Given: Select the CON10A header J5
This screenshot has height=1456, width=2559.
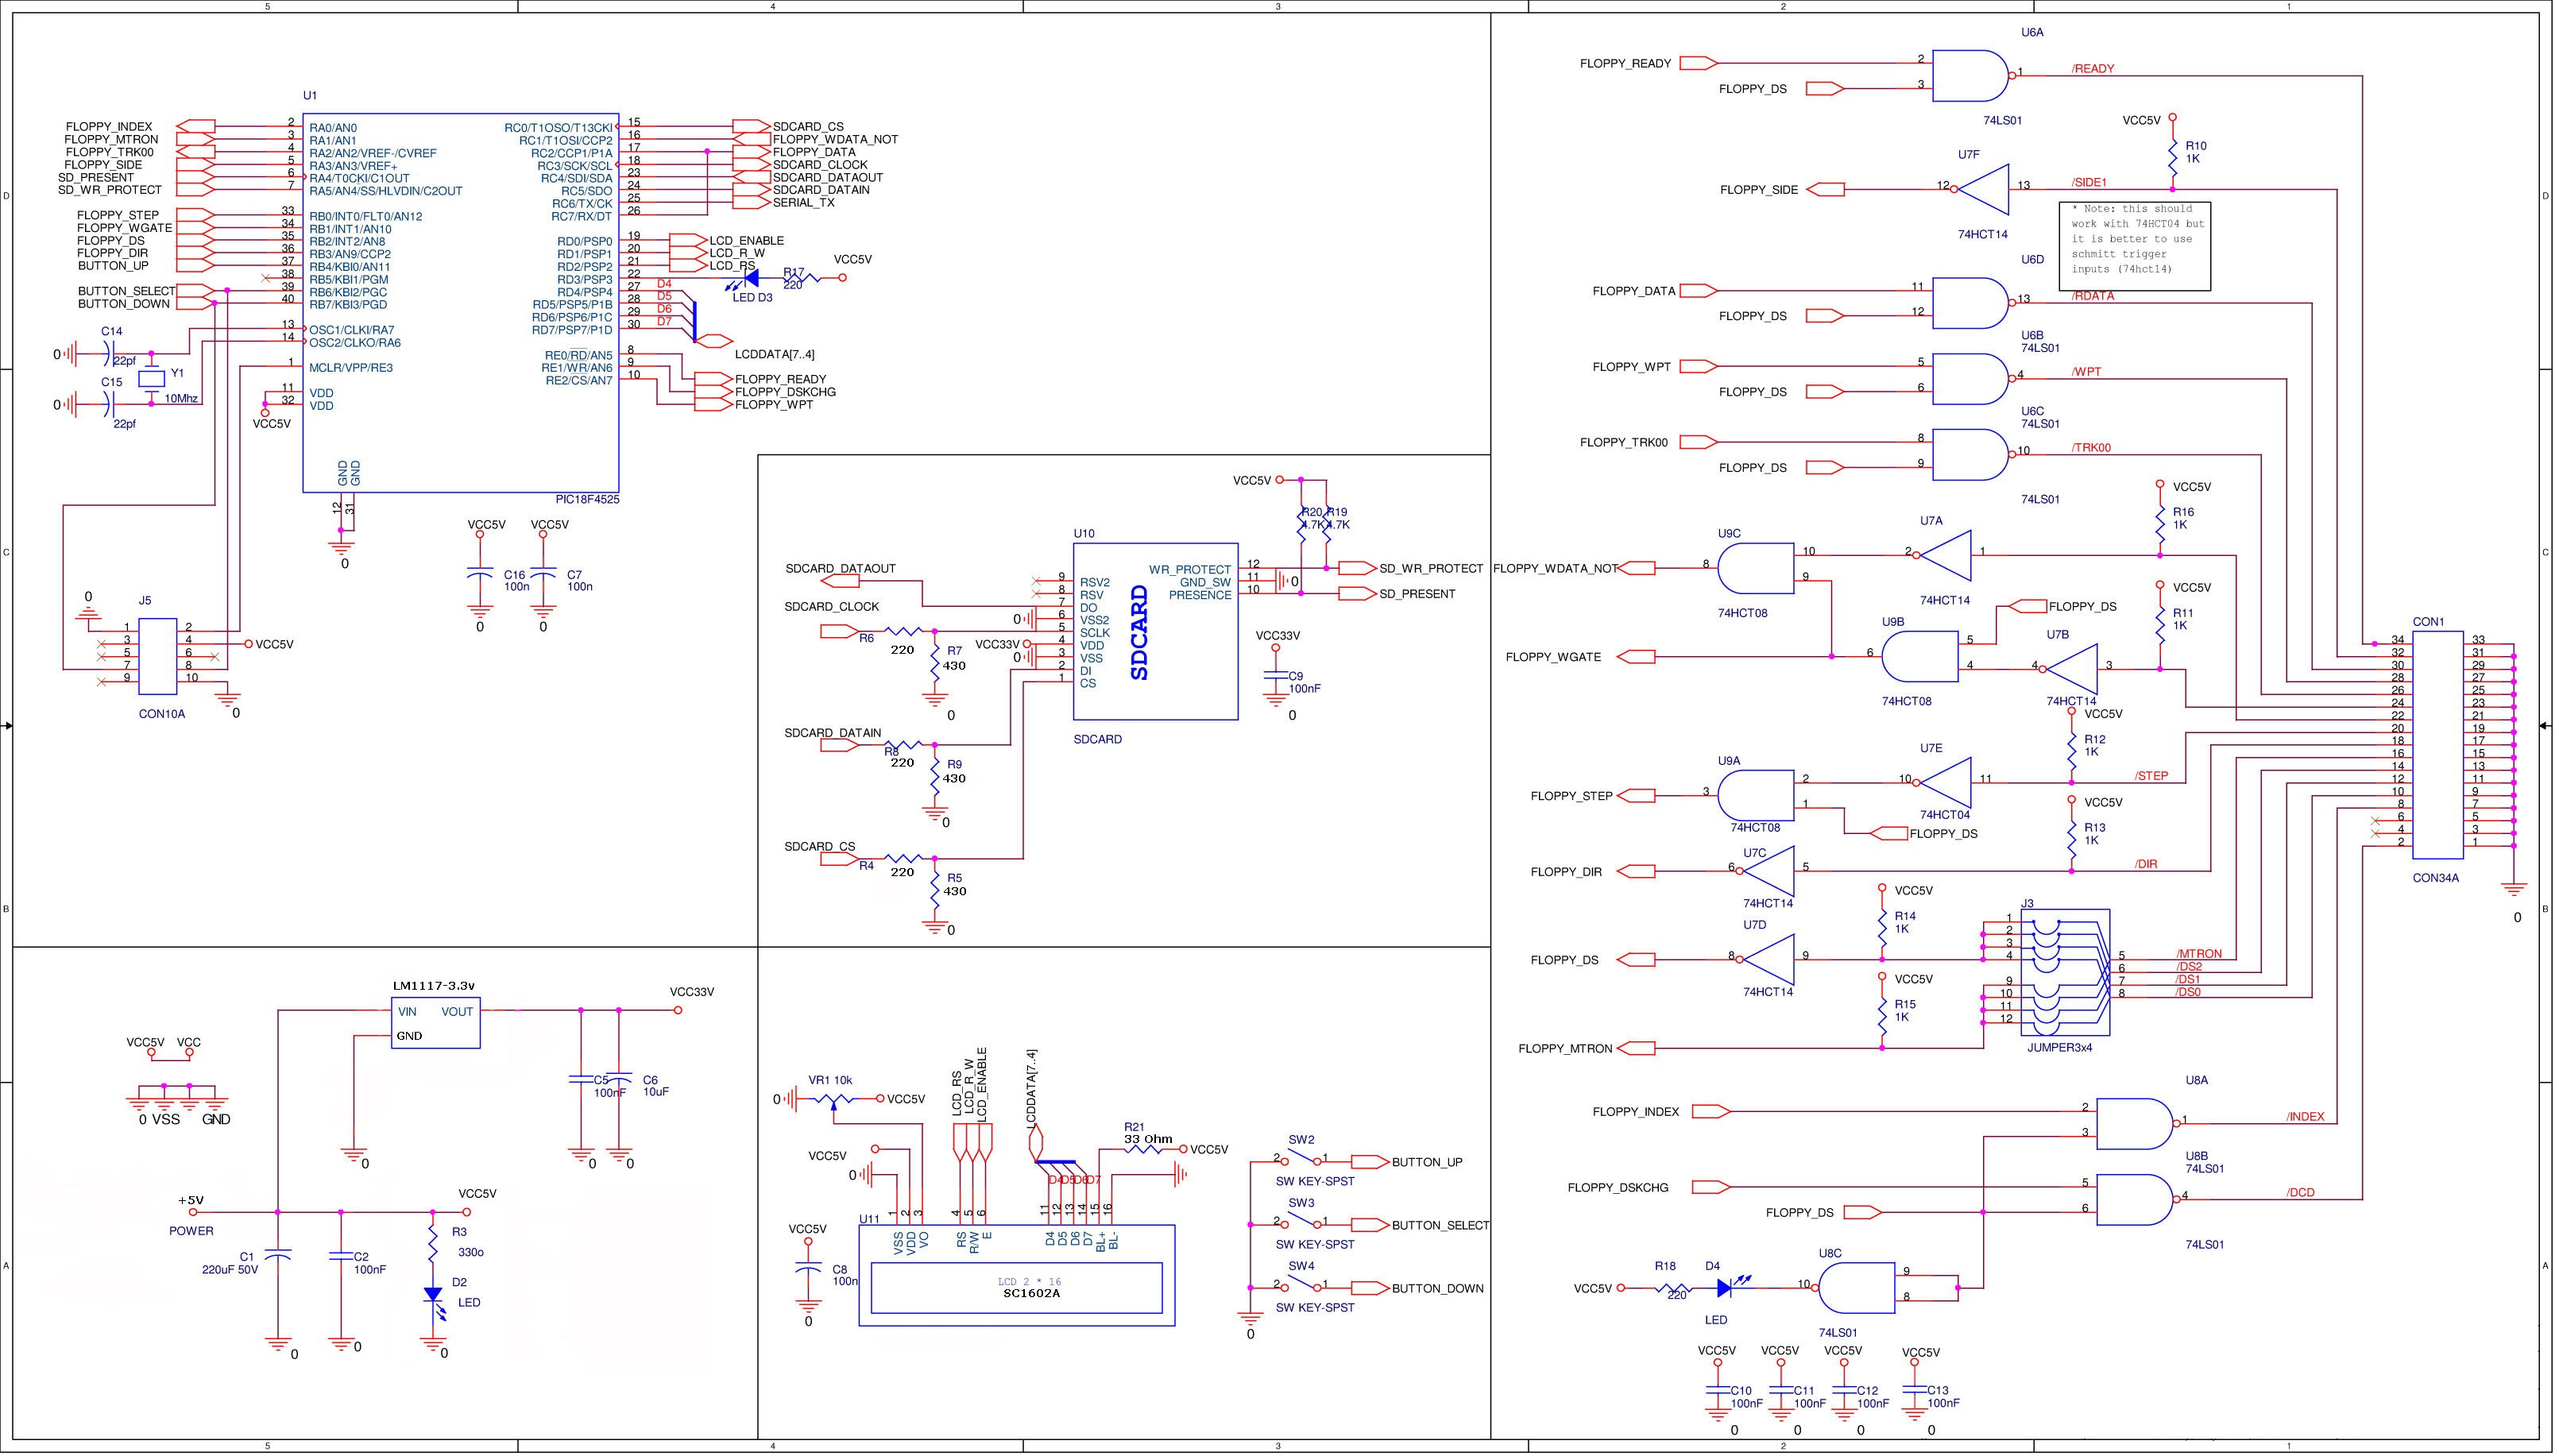Looking at the screenshot, I should click(158, 656).
